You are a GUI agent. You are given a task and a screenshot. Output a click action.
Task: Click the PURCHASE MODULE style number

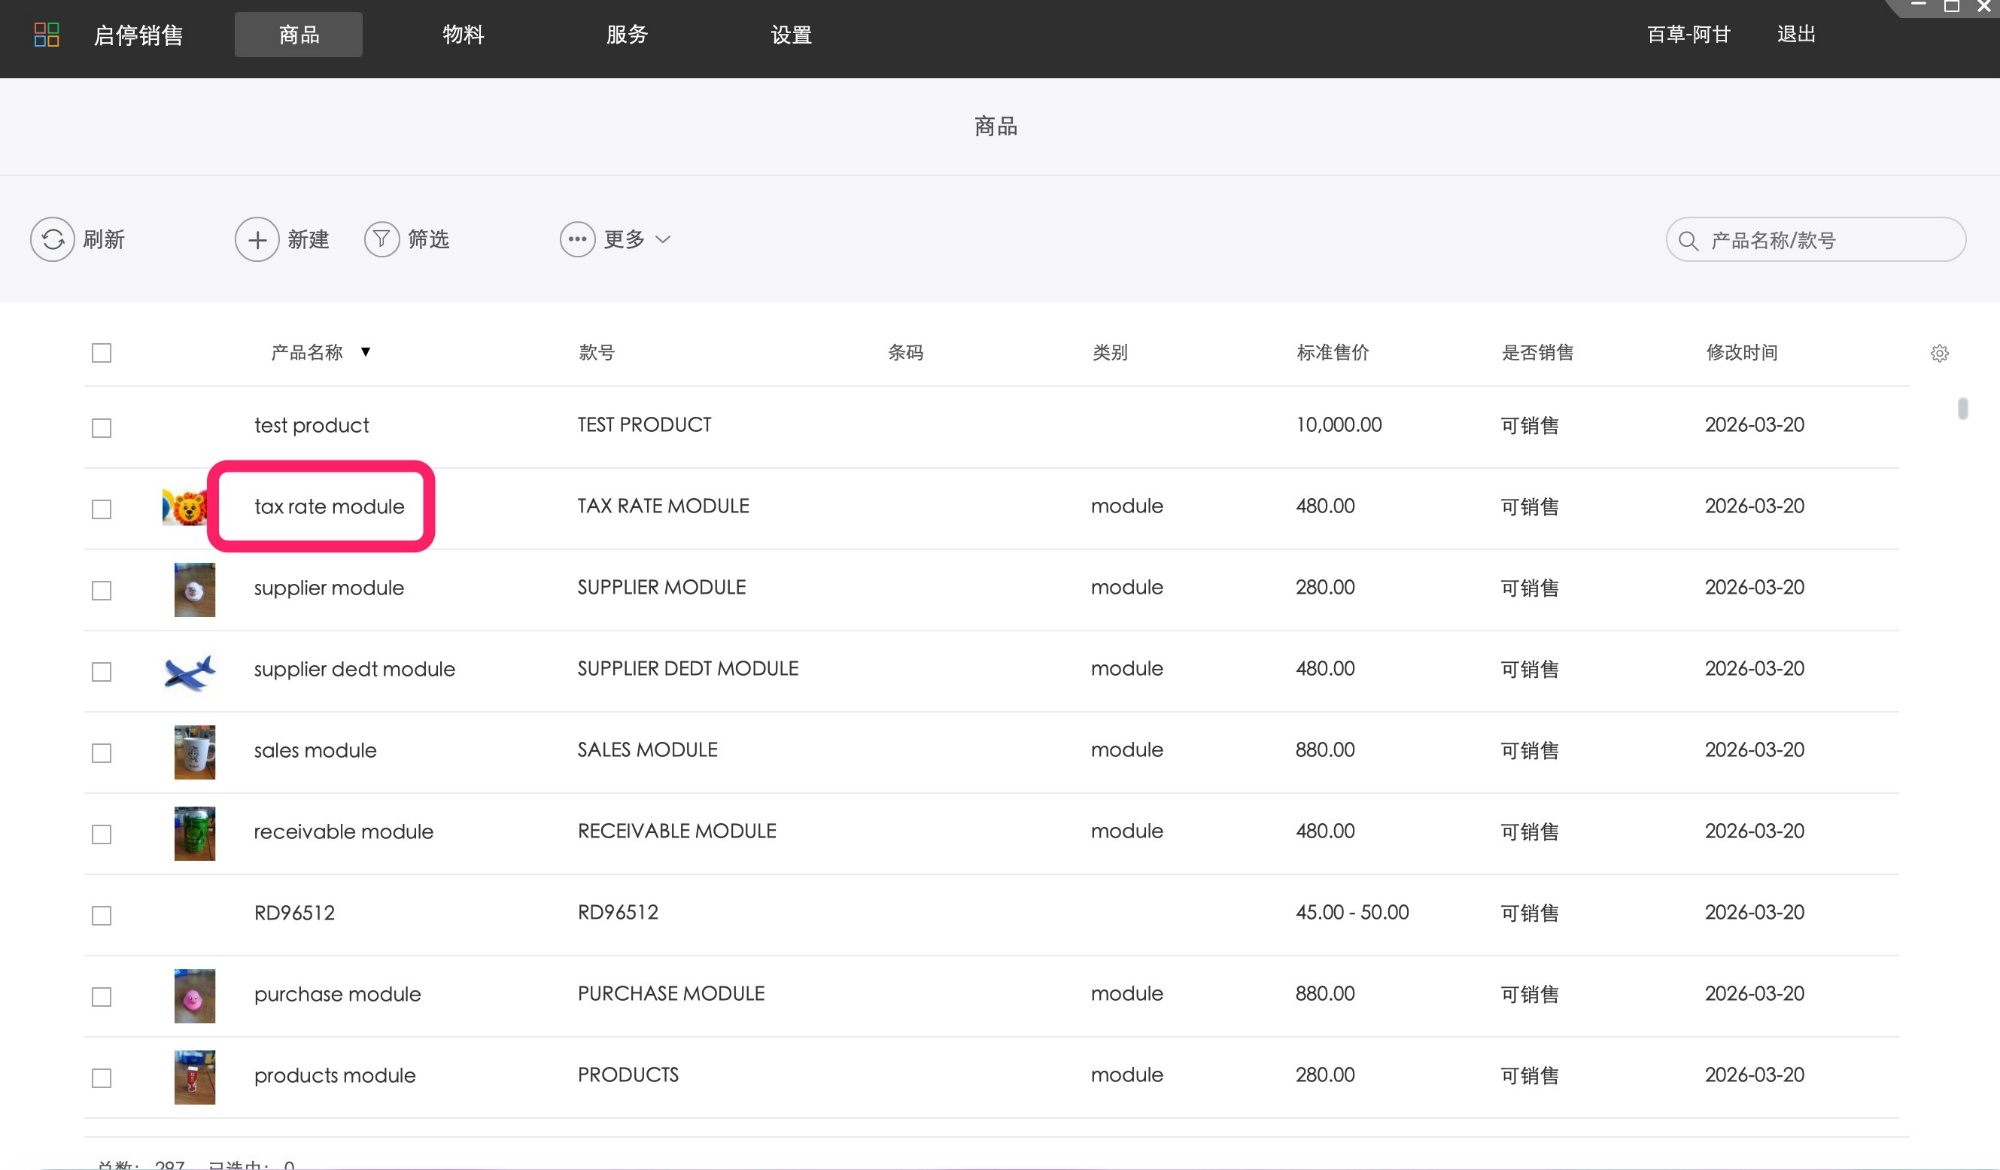tap(671, 994)
